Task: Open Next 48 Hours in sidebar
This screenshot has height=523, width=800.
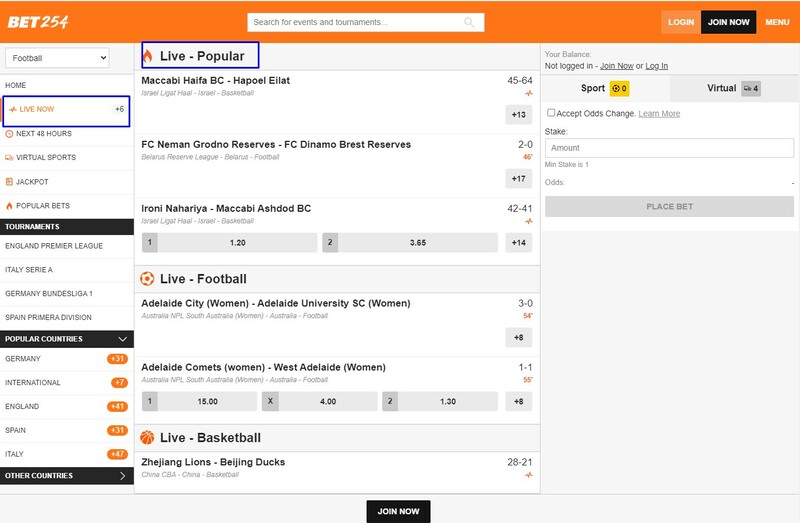Action: [67, 134]
